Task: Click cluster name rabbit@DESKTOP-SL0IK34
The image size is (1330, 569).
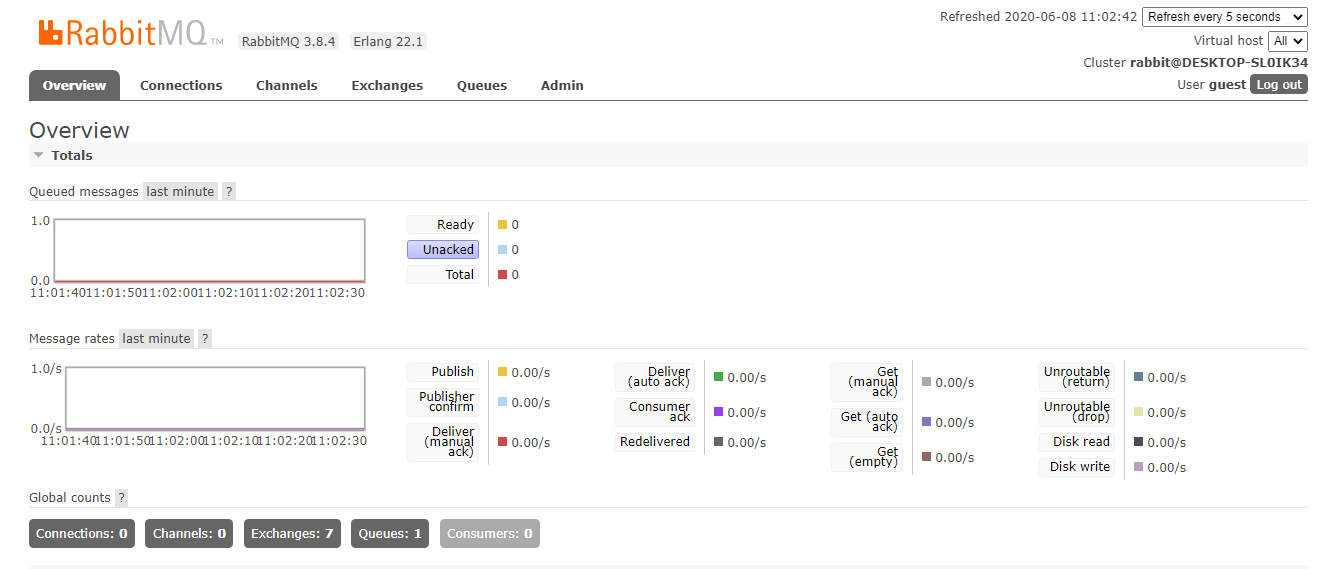Action: (x=1219, y=62)
